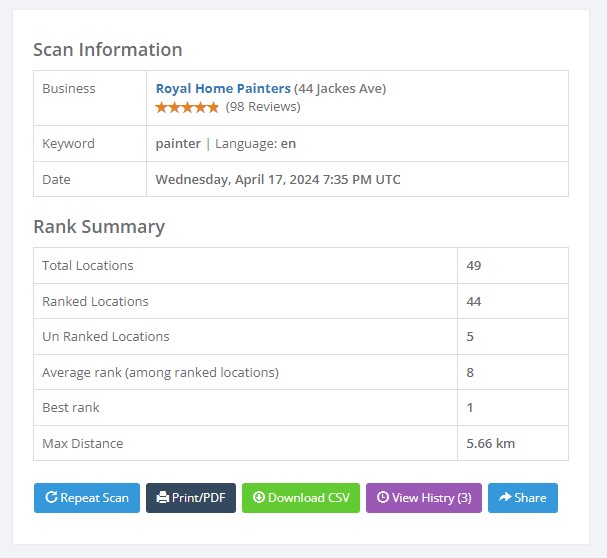Click the clock icon on View History
The image size is (607, 558).
[x=382, y=498]
